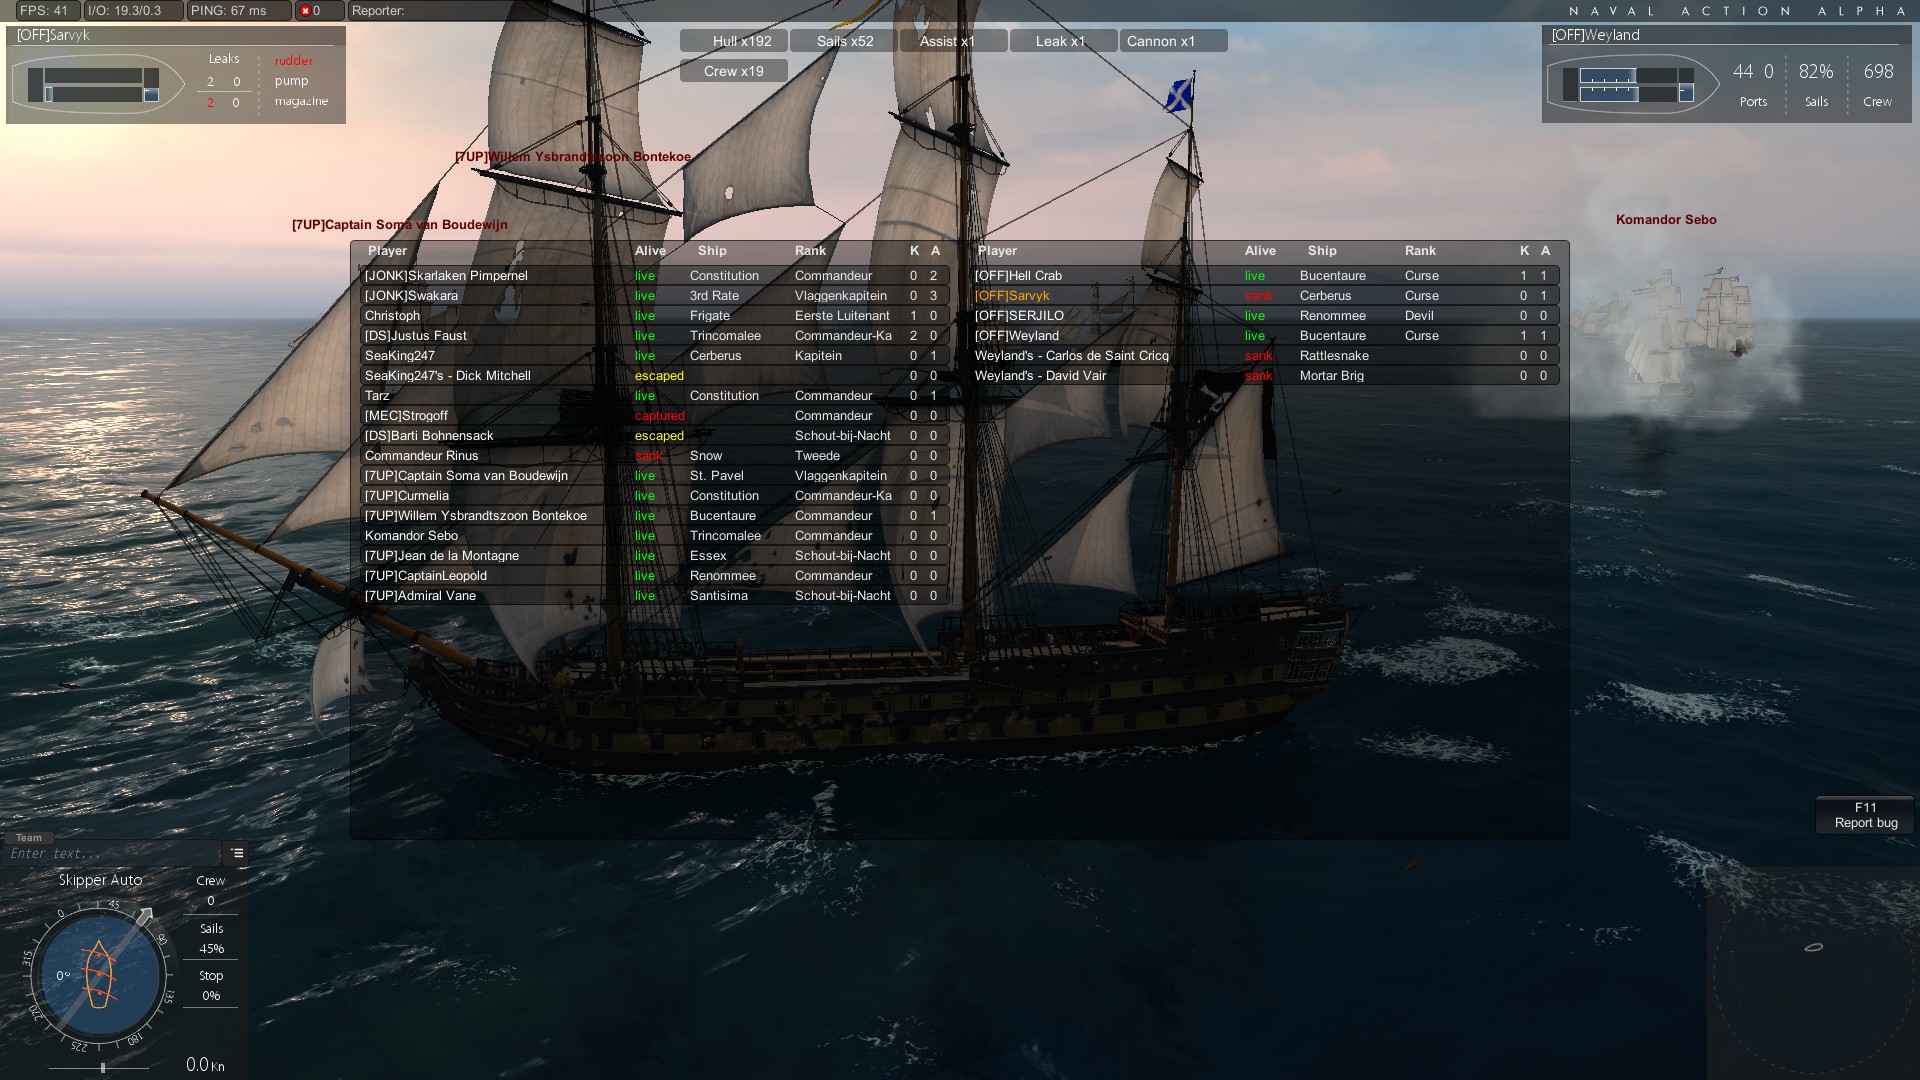
Task: Click the orange ship icon in compass
Action: click(x=99, y=975)
